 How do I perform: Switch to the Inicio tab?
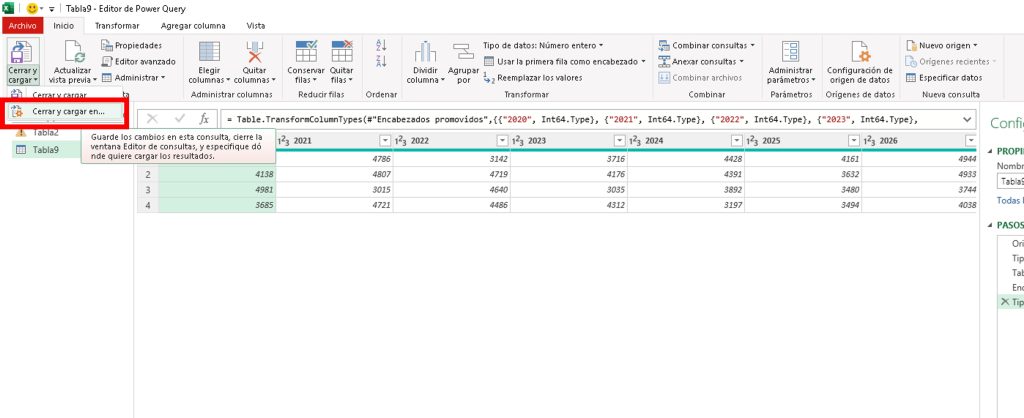(64, 26)
